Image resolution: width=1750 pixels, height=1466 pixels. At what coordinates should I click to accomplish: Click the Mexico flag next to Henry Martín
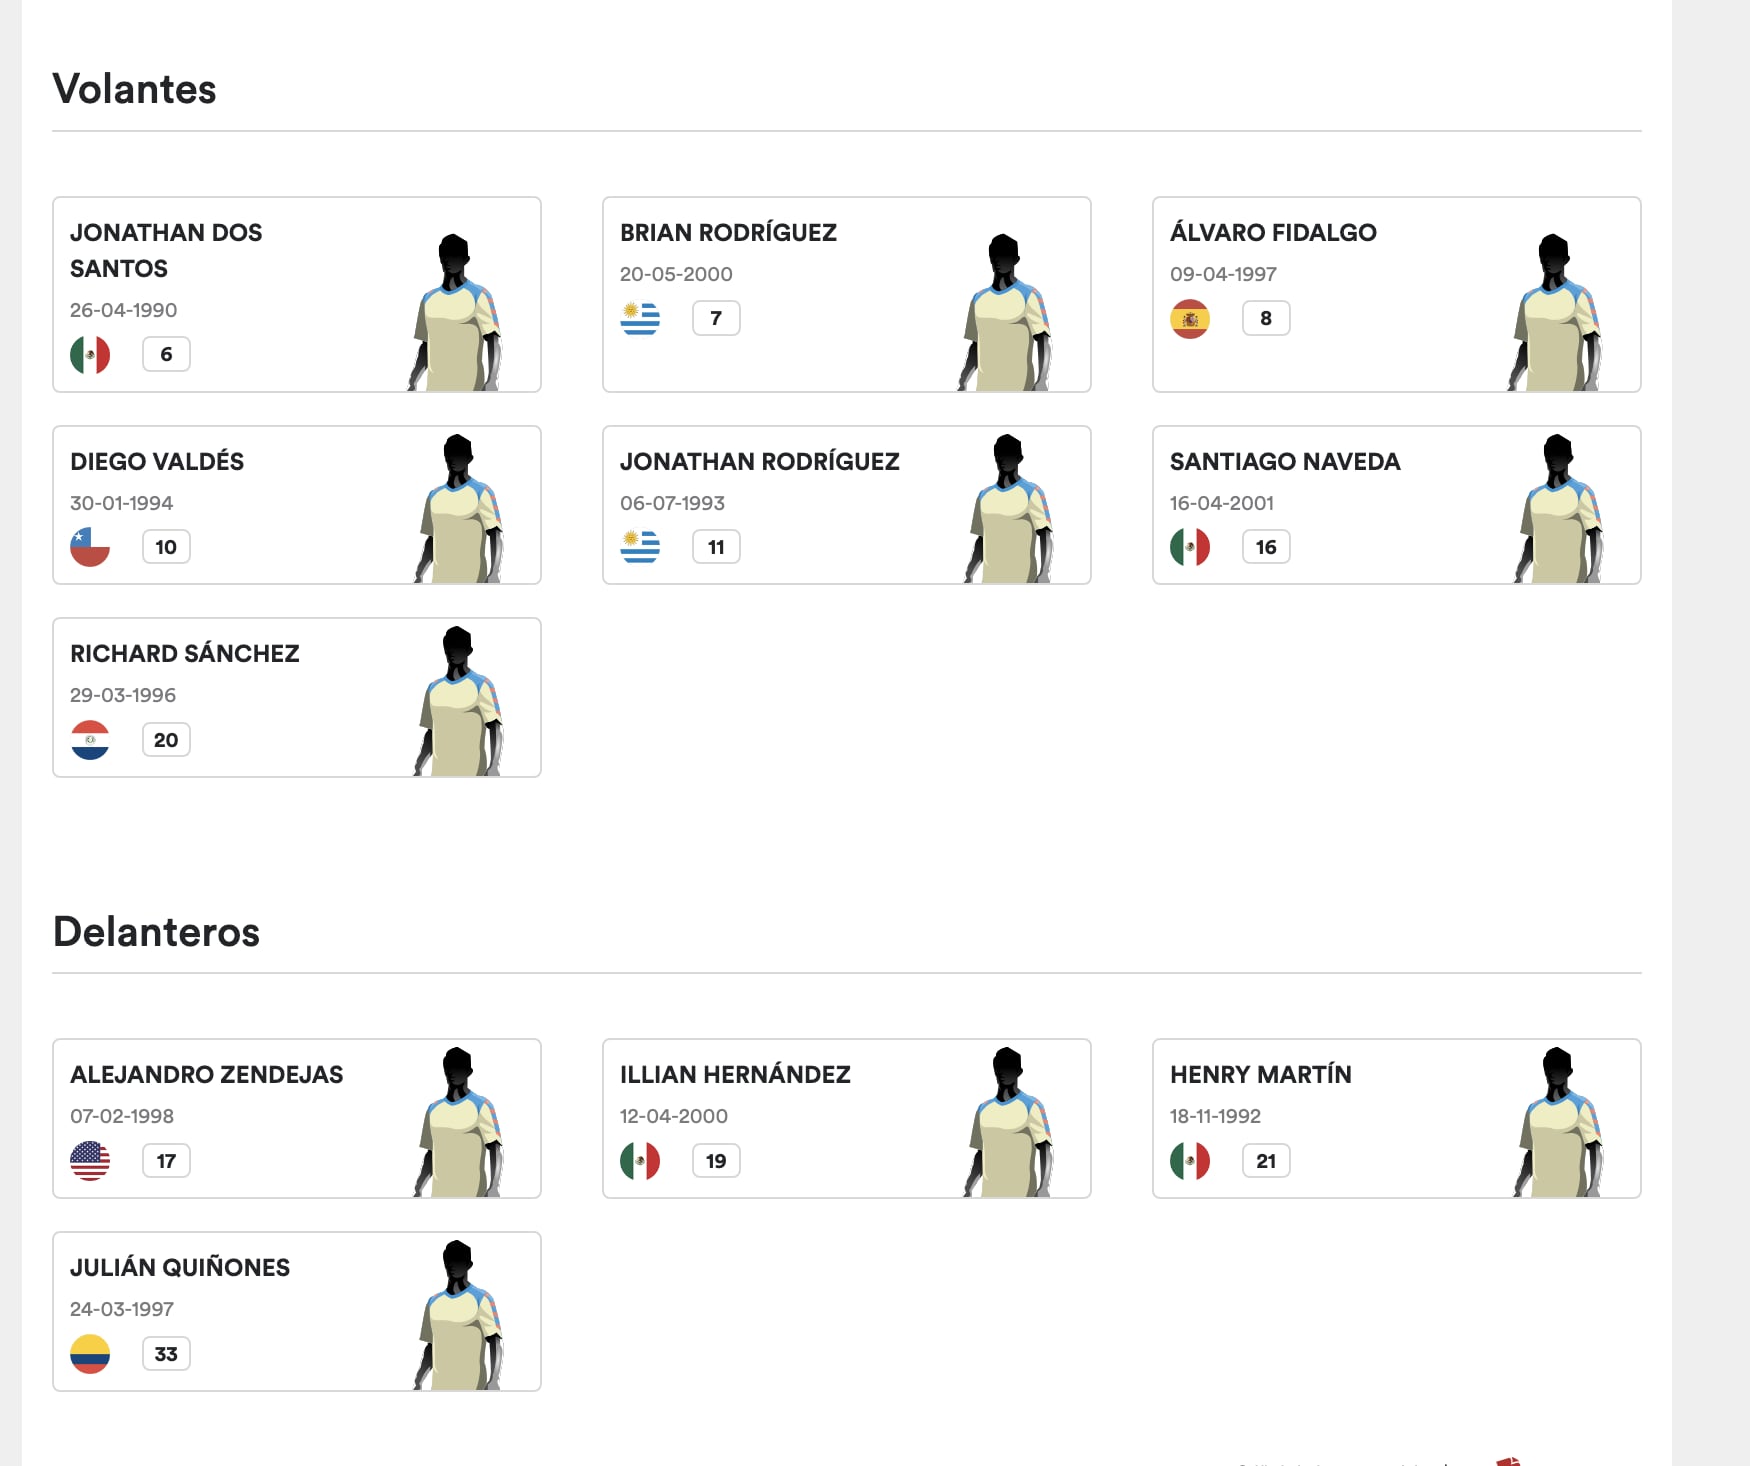click(x=1192, y=1160)
